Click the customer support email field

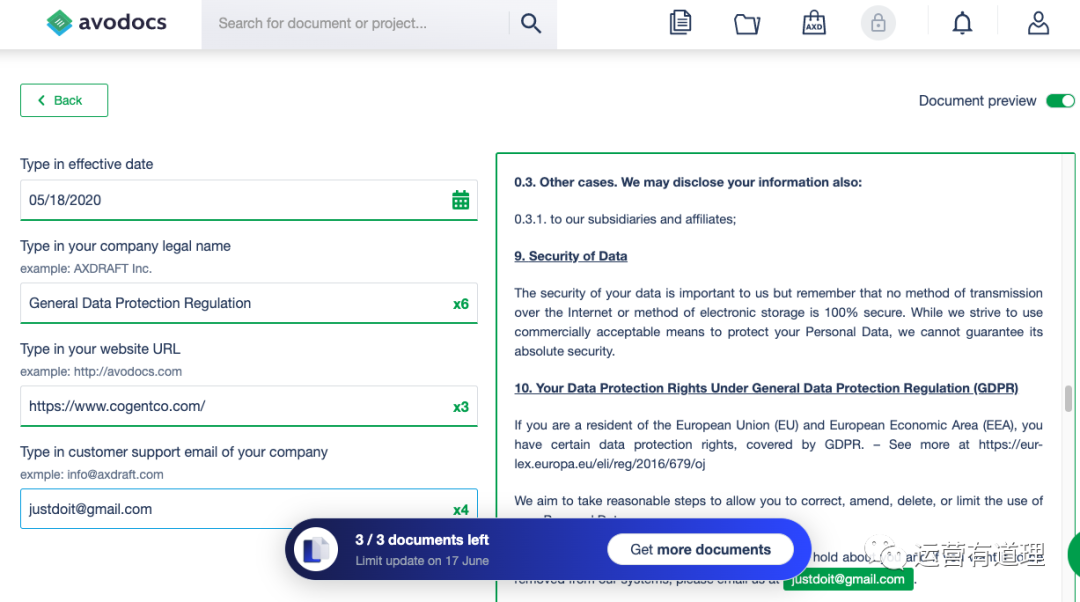click(x=230, y=509)
